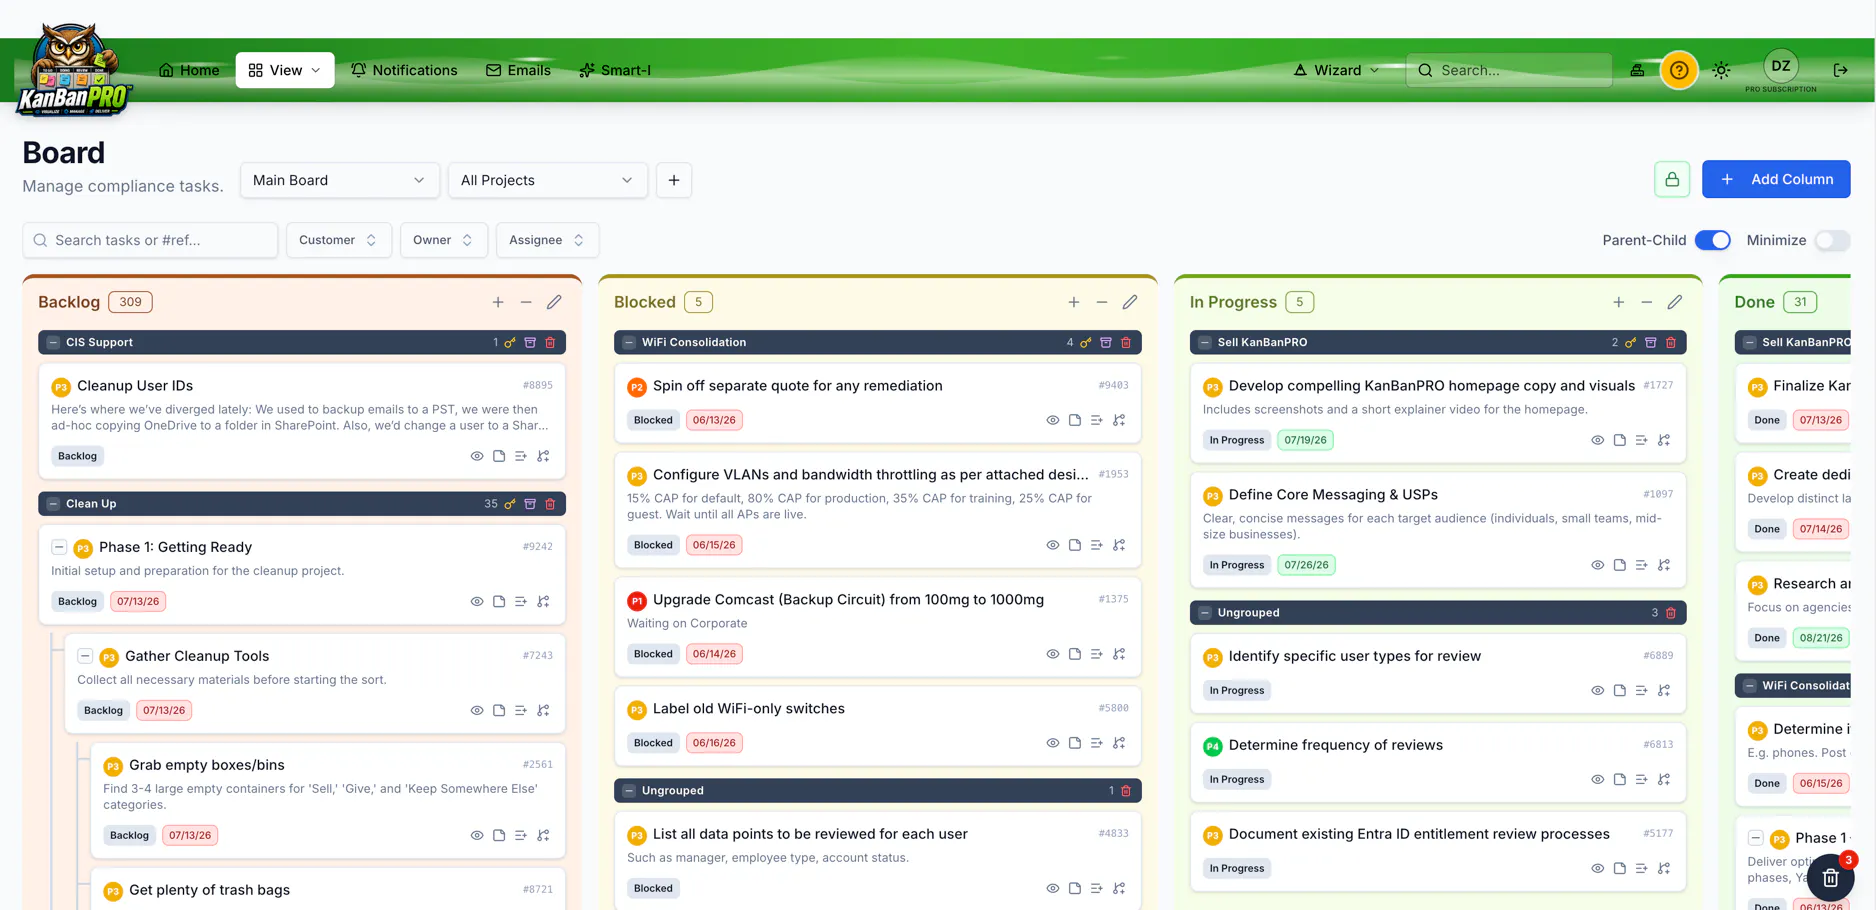Open the Main Board dropdown
This screenshot has width=1876, height=910.
point(339,180)
